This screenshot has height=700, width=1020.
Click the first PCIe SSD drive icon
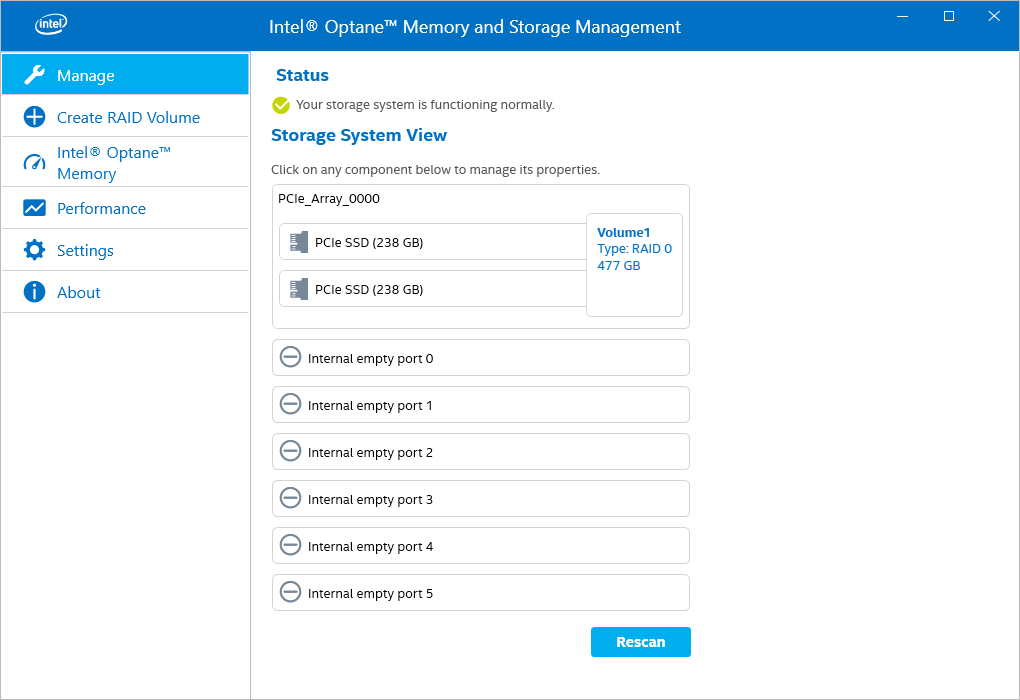pyautogui.click(x=299, y=242)
